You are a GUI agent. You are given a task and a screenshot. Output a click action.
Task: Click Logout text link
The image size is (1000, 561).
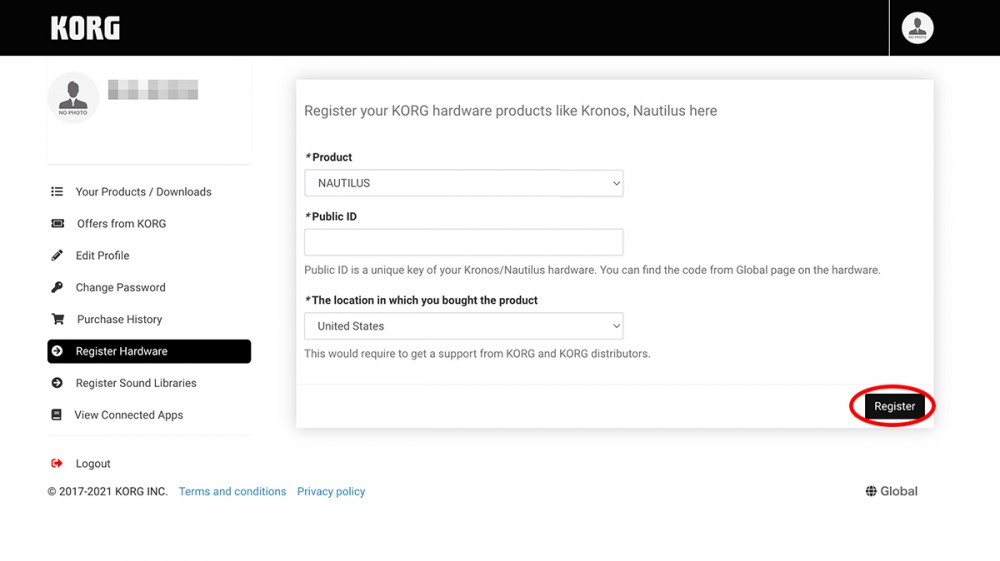tap(93, 463)
